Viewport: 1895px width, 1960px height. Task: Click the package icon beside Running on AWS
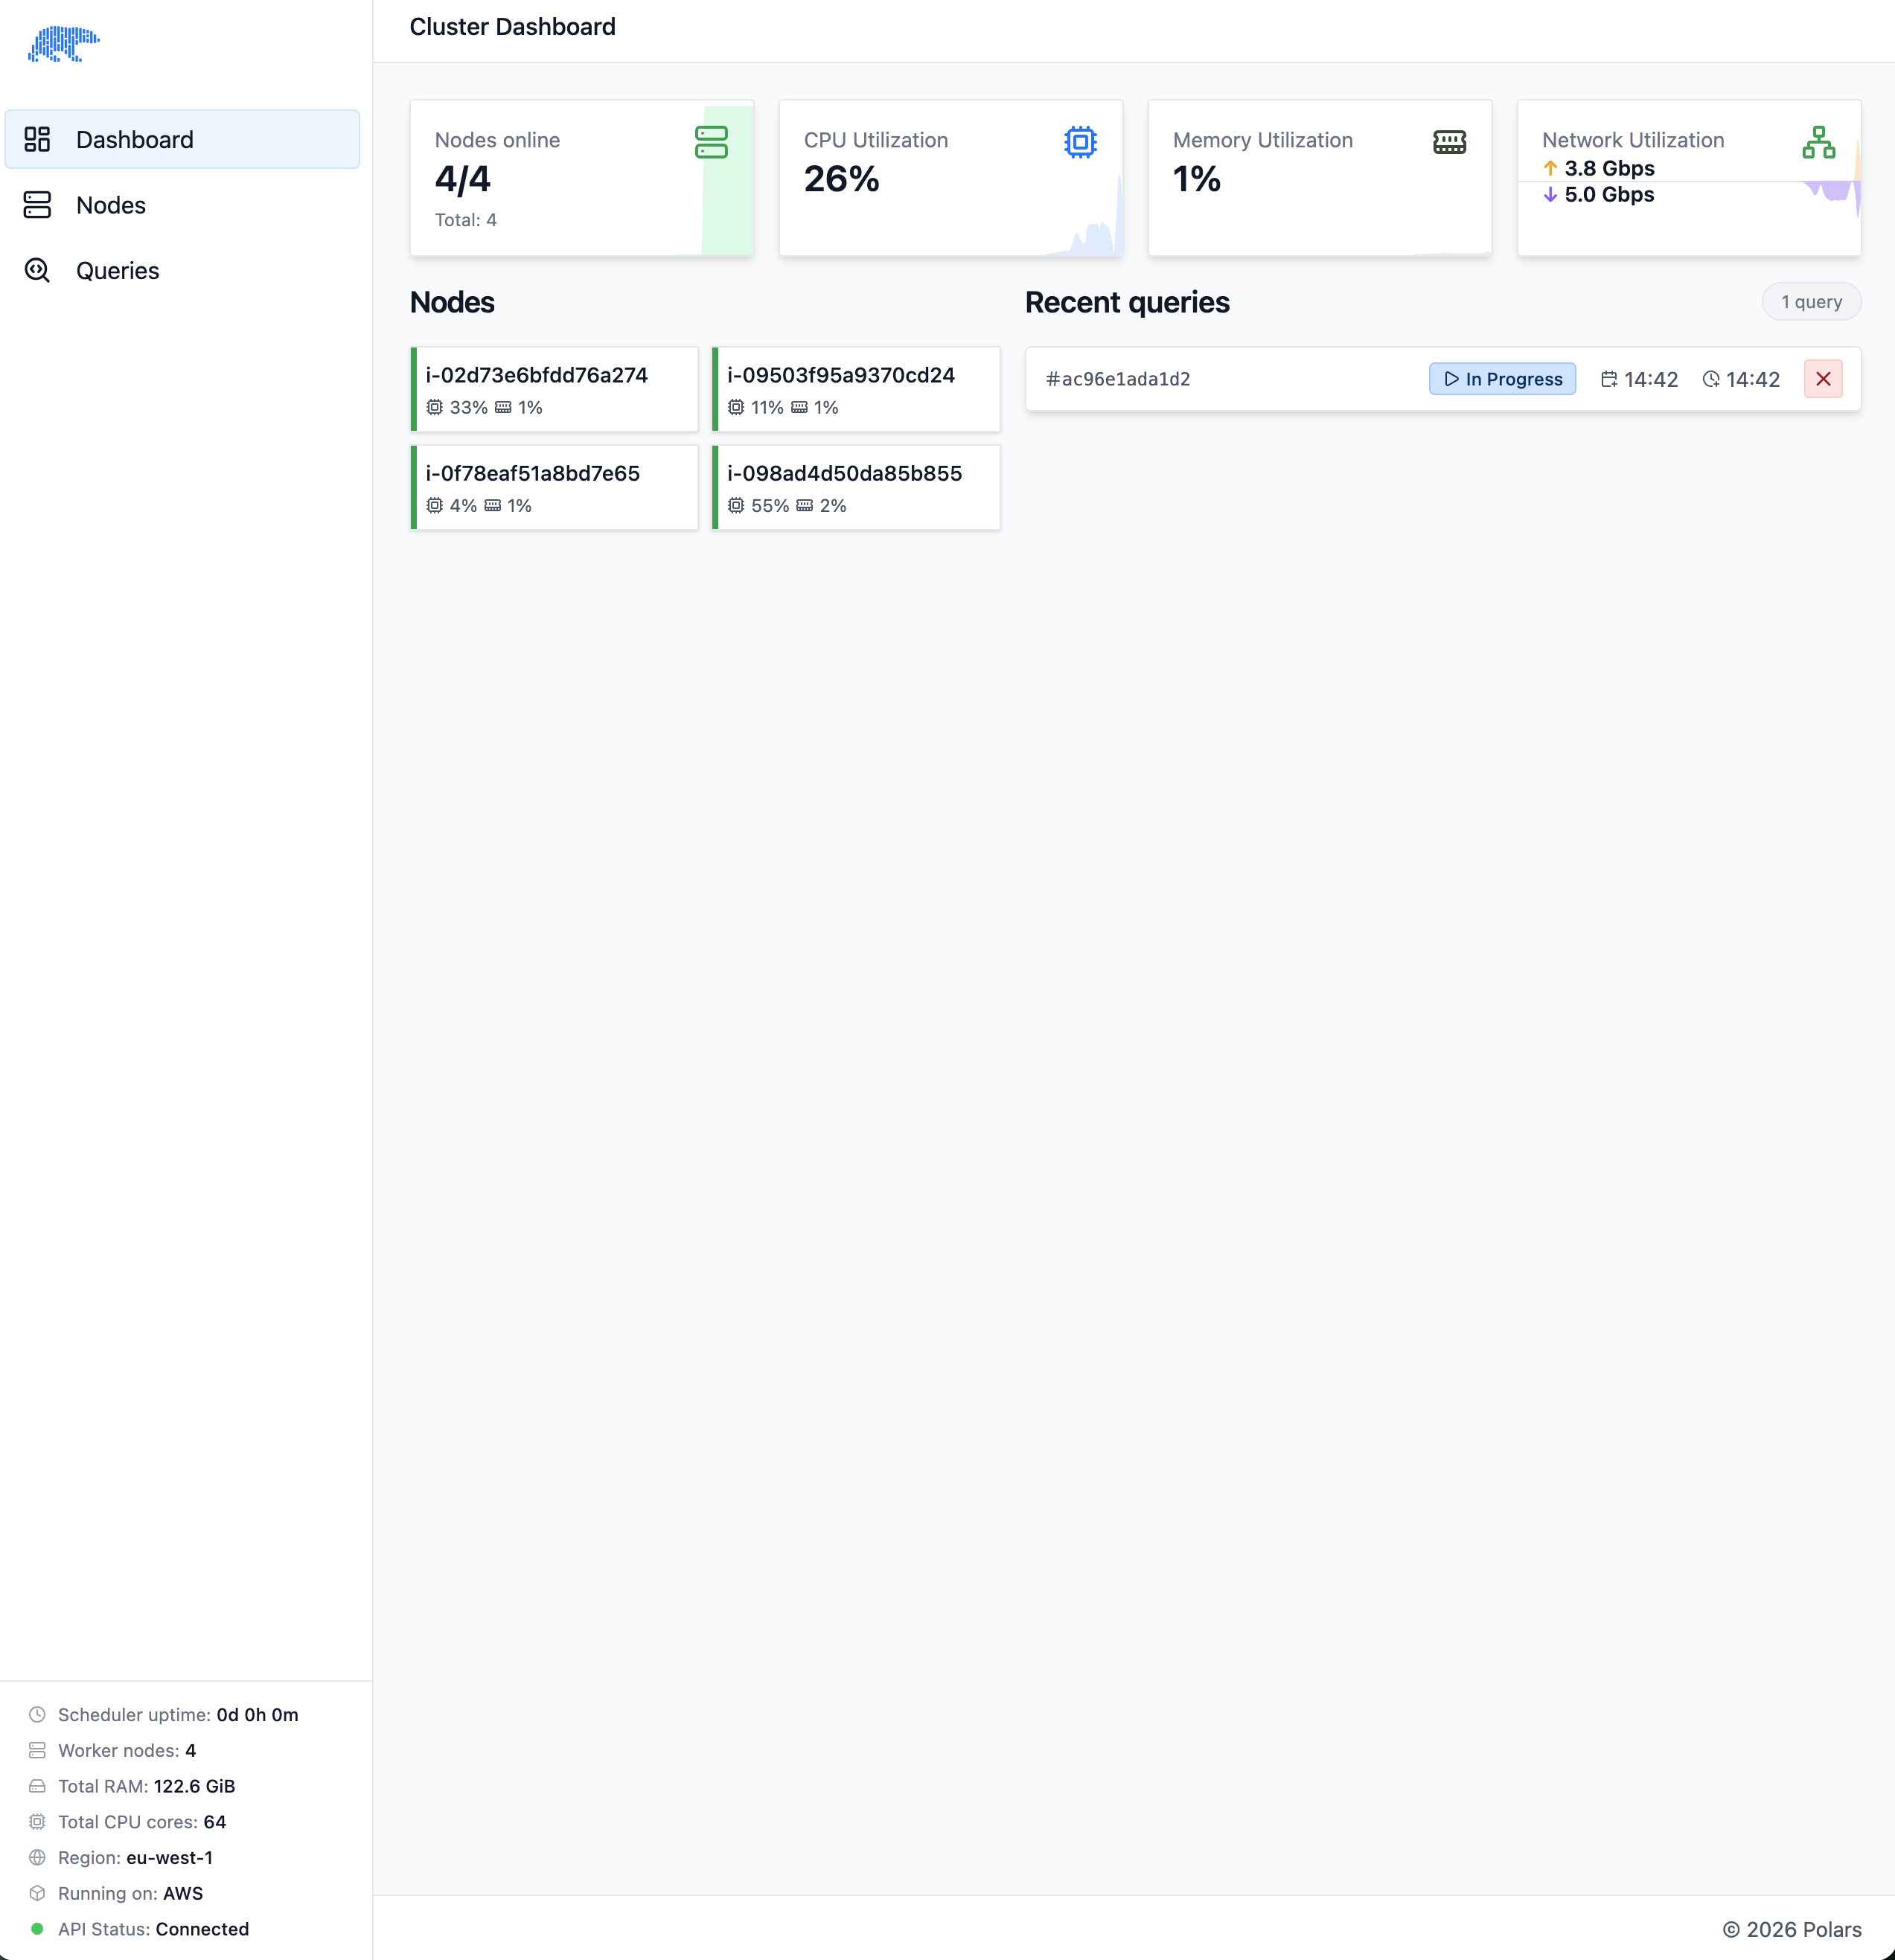(x=38, y=1893)
